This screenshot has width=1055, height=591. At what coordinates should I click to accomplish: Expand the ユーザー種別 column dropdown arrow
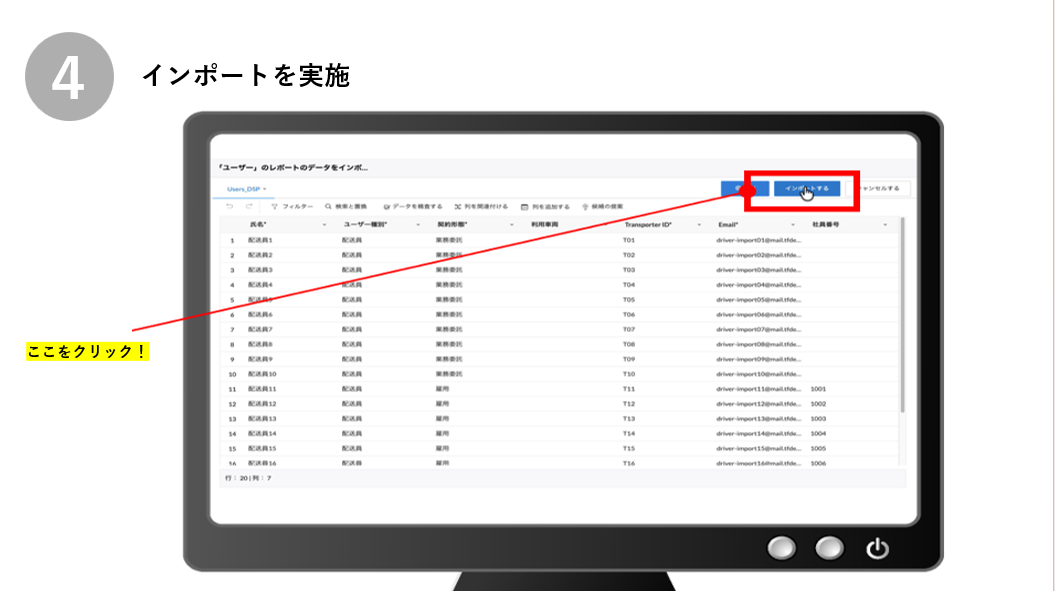(x=417, y=226)
